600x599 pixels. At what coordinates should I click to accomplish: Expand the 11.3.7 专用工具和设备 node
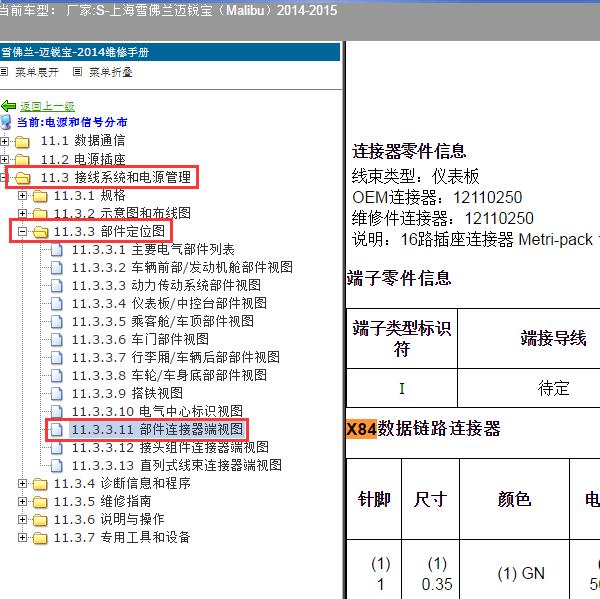point(23,538)
